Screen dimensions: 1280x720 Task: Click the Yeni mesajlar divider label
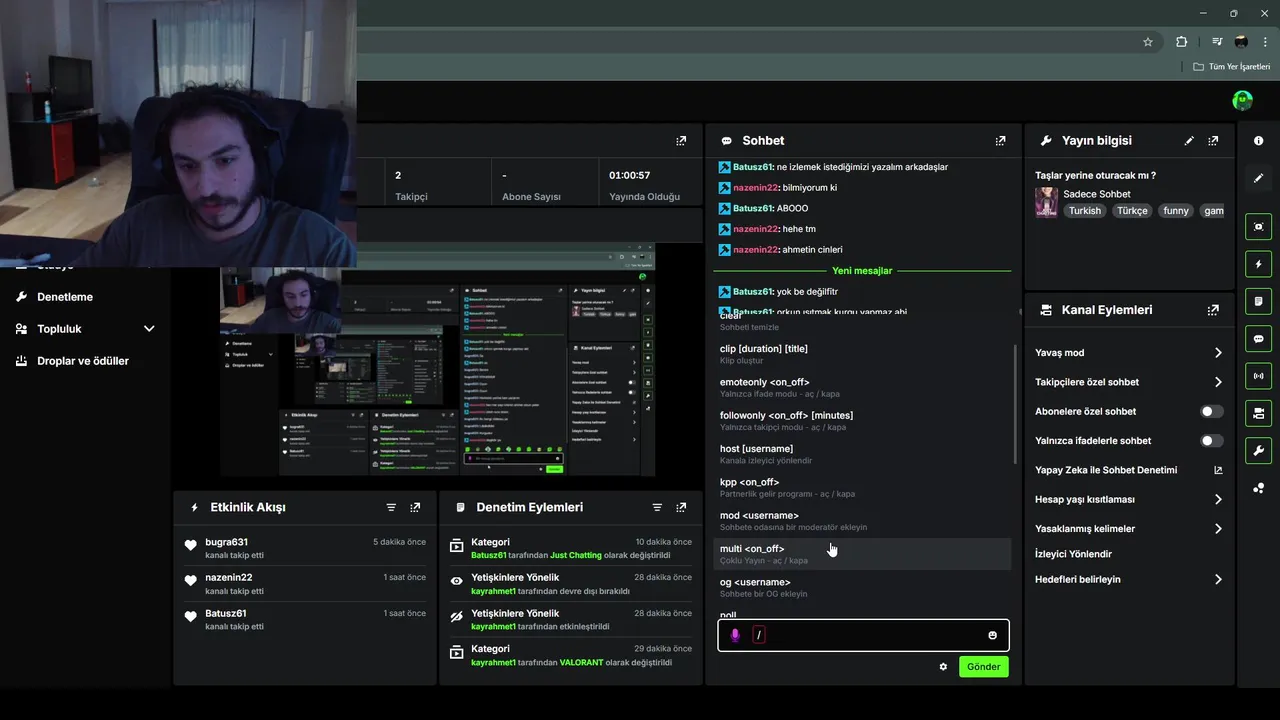click(x=862, y=271)
